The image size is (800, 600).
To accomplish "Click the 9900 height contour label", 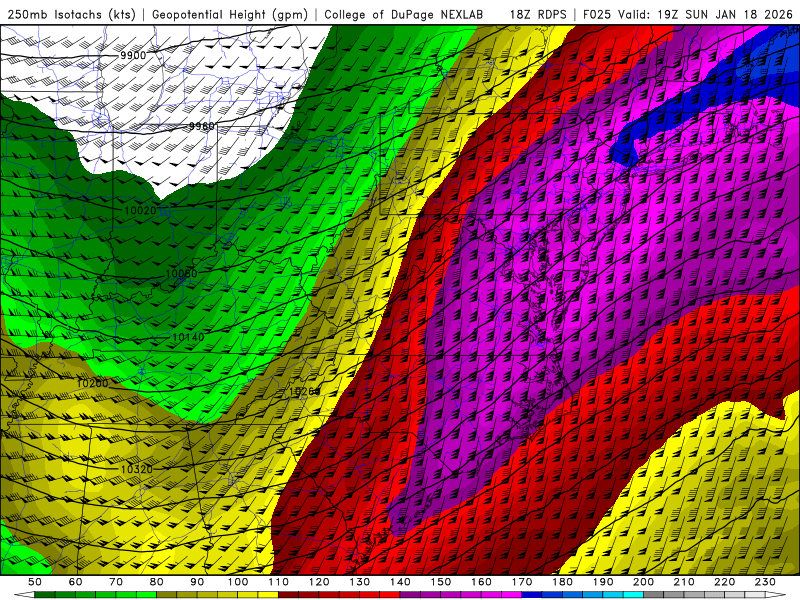I will [x=133, y=55].
